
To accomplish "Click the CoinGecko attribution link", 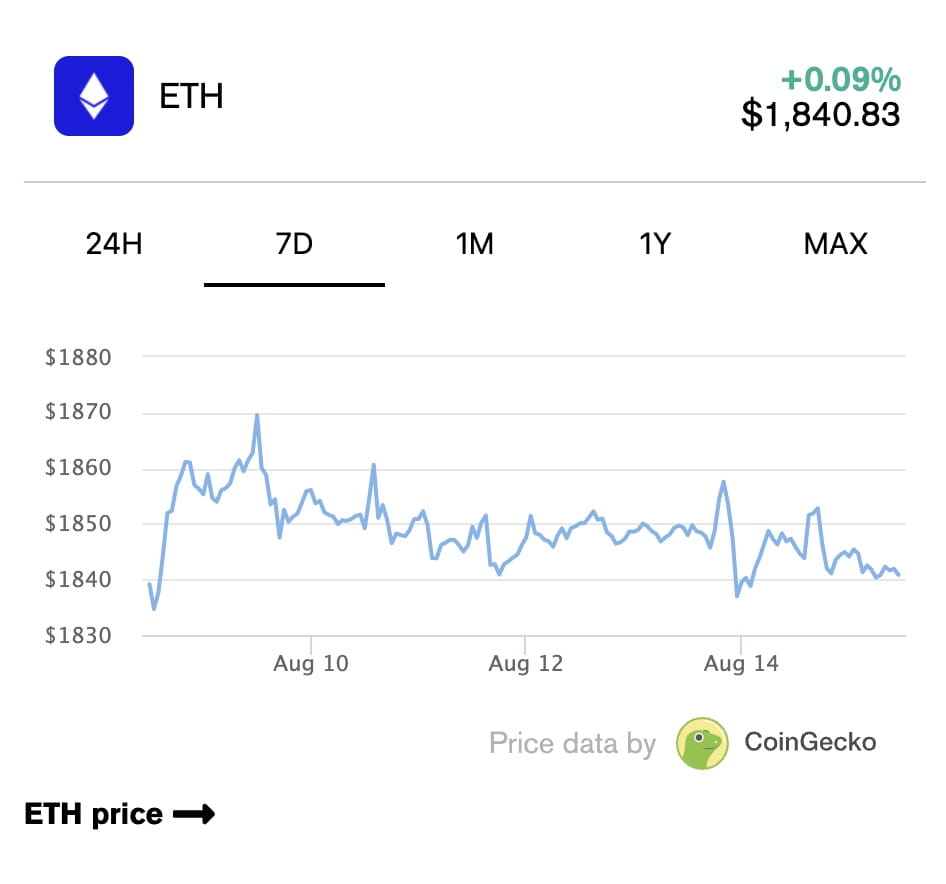I will click(x=809, y=742).
